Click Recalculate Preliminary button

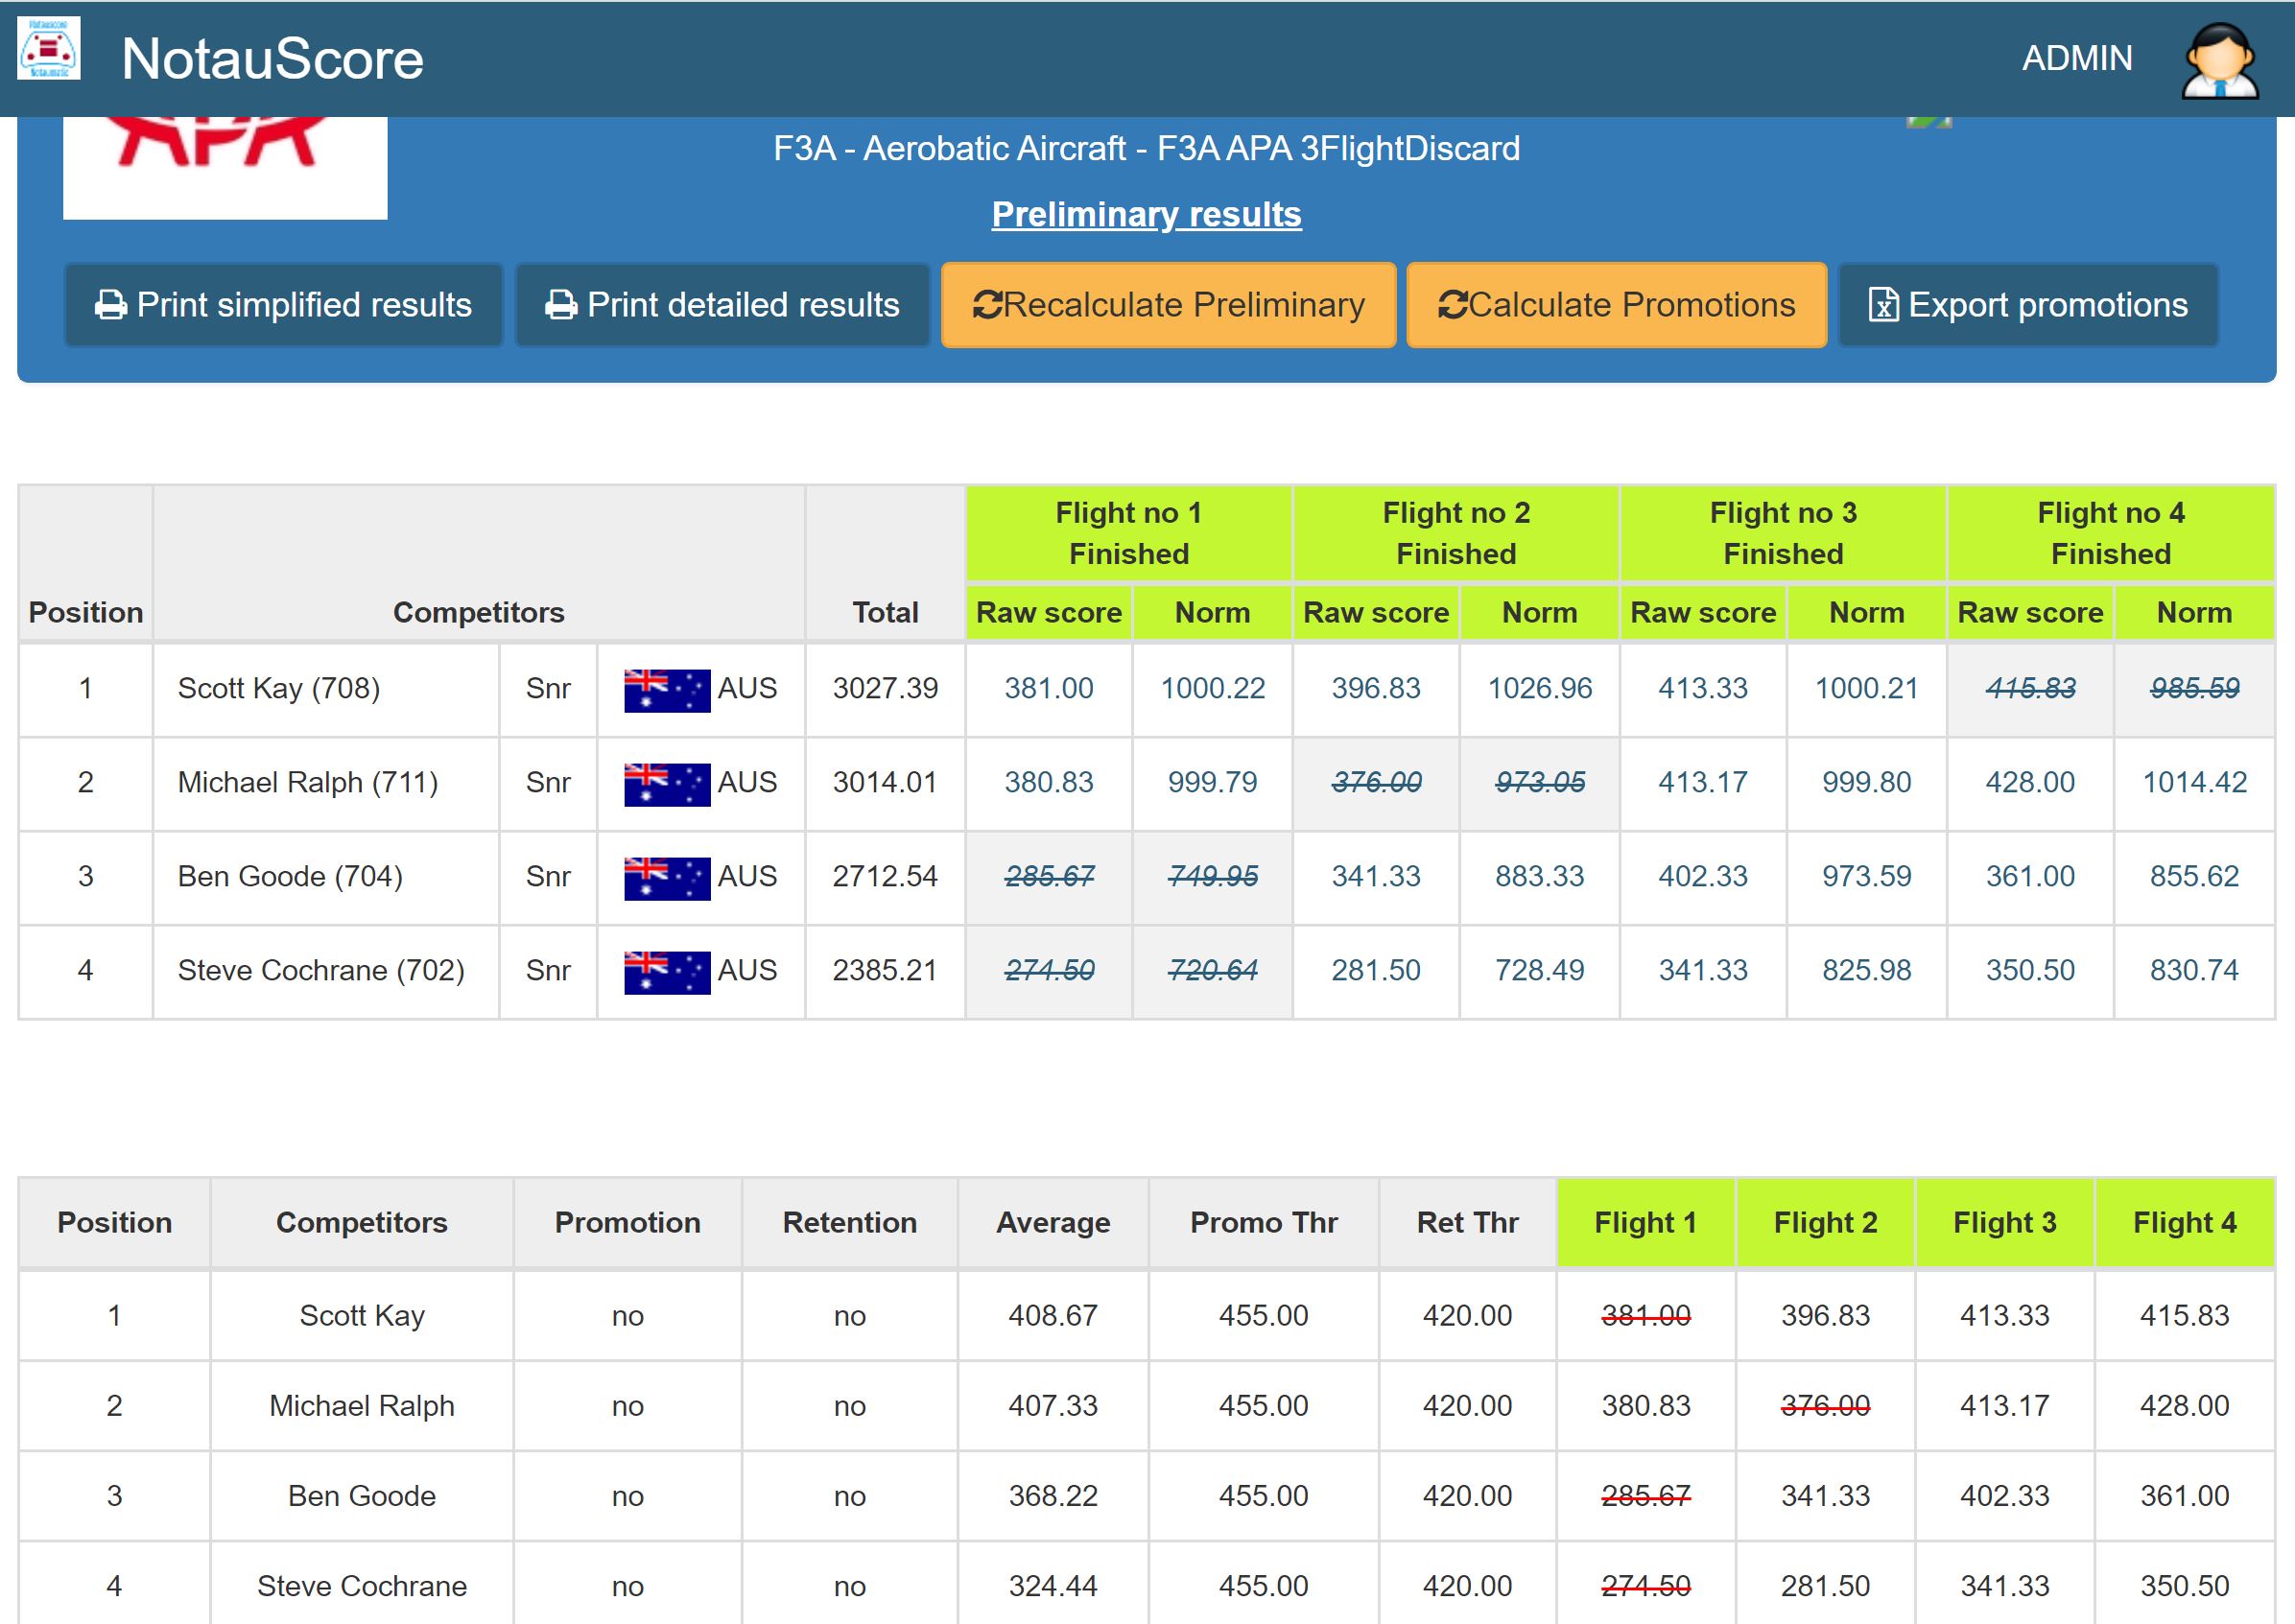pos(1168,305)
